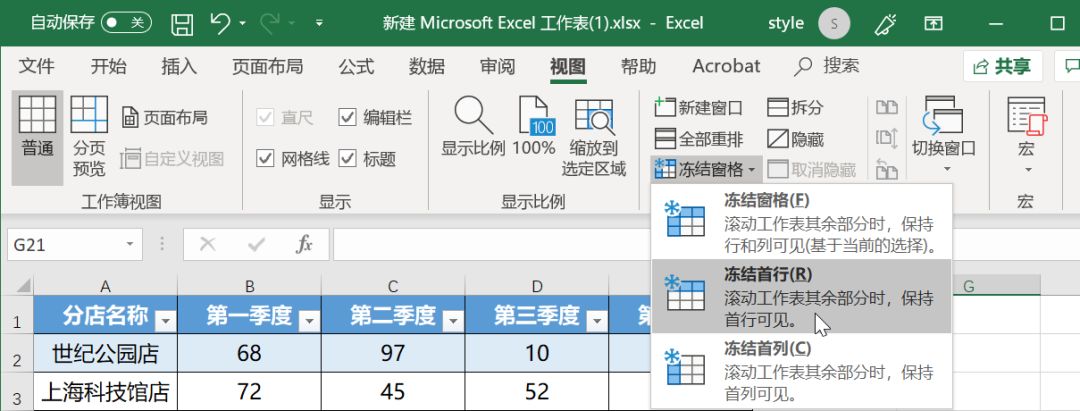Image resolution: width=1080 pixels, height=411 pixels.
Task: Open the undo history dropdown arrow
Action: 242,24
